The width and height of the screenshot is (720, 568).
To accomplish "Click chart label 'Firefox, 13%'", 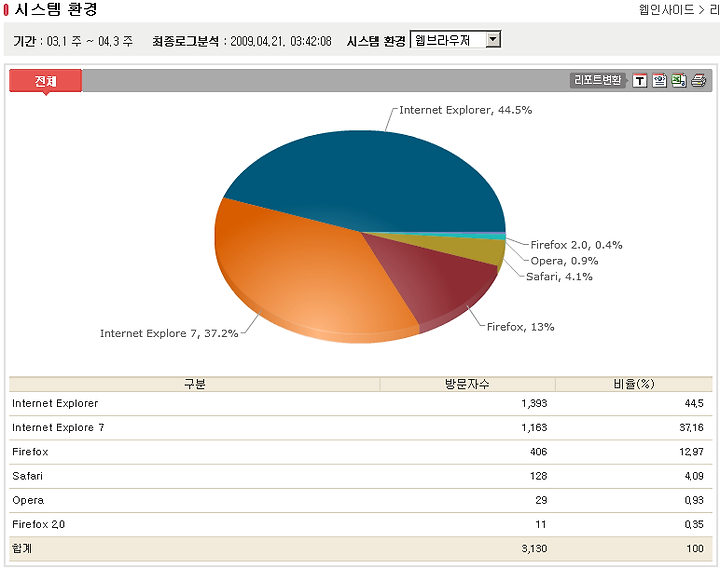I will [520, 327].
